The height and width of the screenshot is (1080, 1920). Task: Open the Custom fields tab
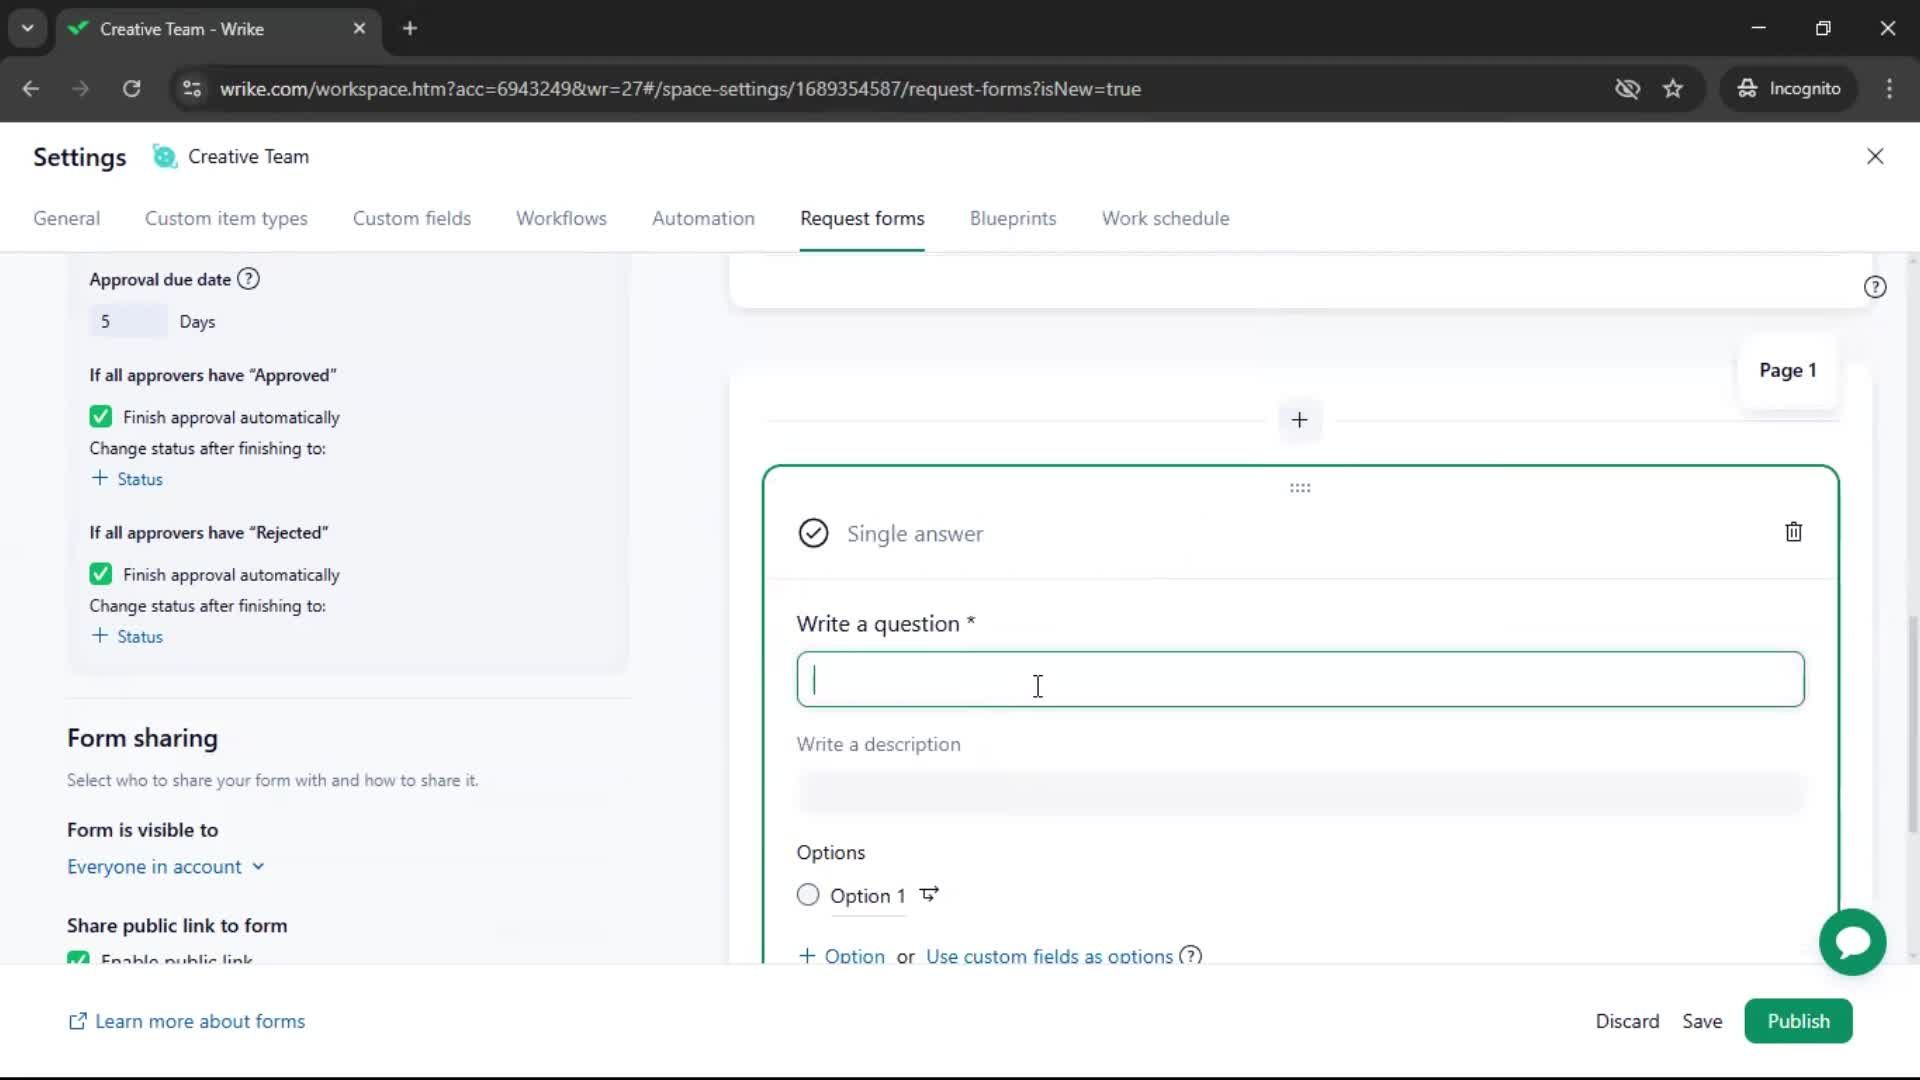[x=412, y=218]
